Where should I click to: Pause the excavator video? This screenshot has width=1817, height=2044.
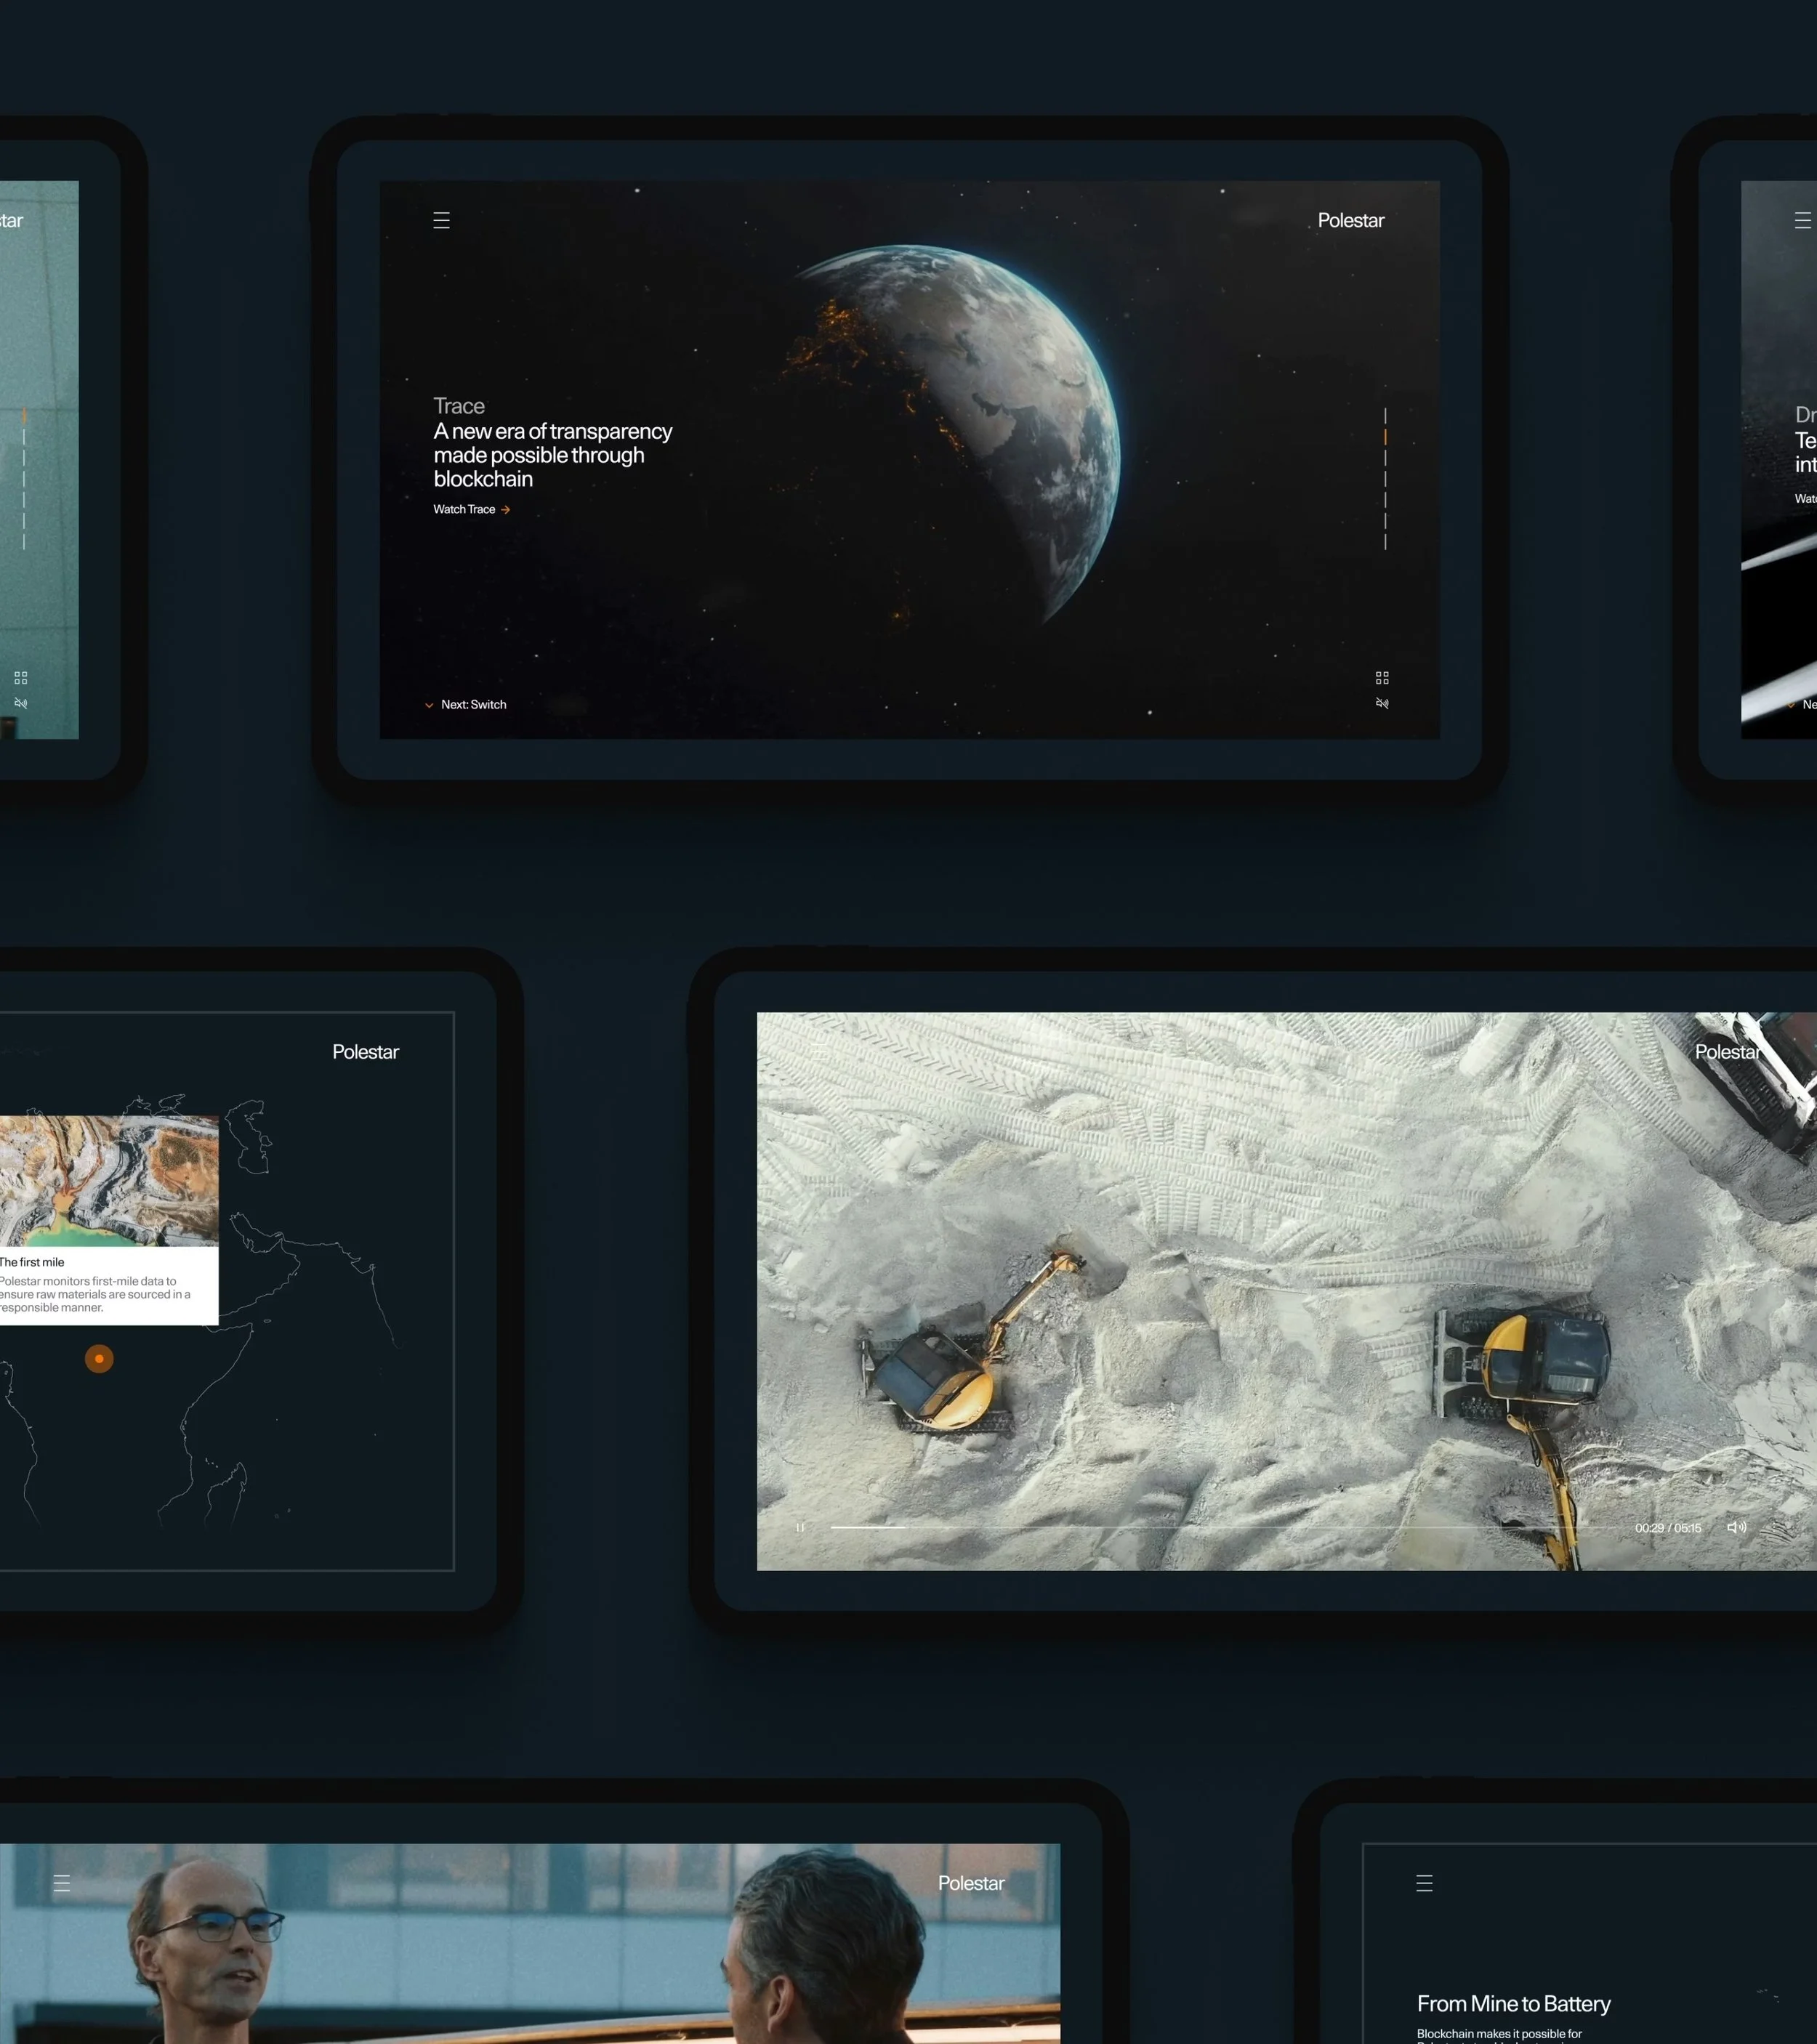coord(800,1527)
